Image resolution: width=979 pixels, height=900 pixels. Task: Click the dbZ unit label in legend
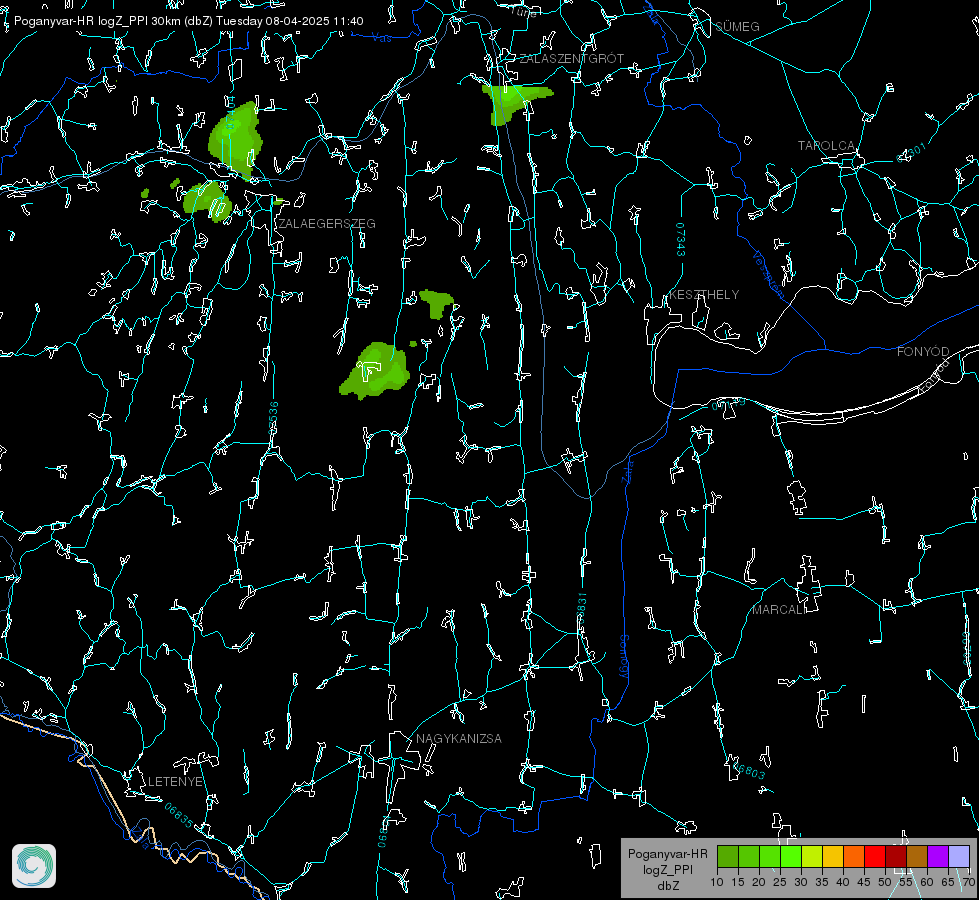pyautogui.click(x=667, y=886)
